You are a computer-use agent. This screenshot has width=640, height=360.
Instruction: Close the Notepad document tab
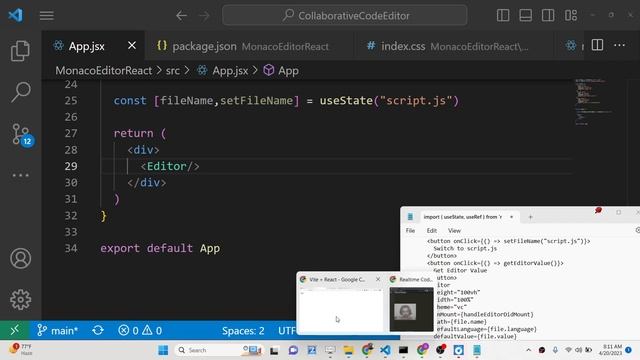click(x=511, y=217)
